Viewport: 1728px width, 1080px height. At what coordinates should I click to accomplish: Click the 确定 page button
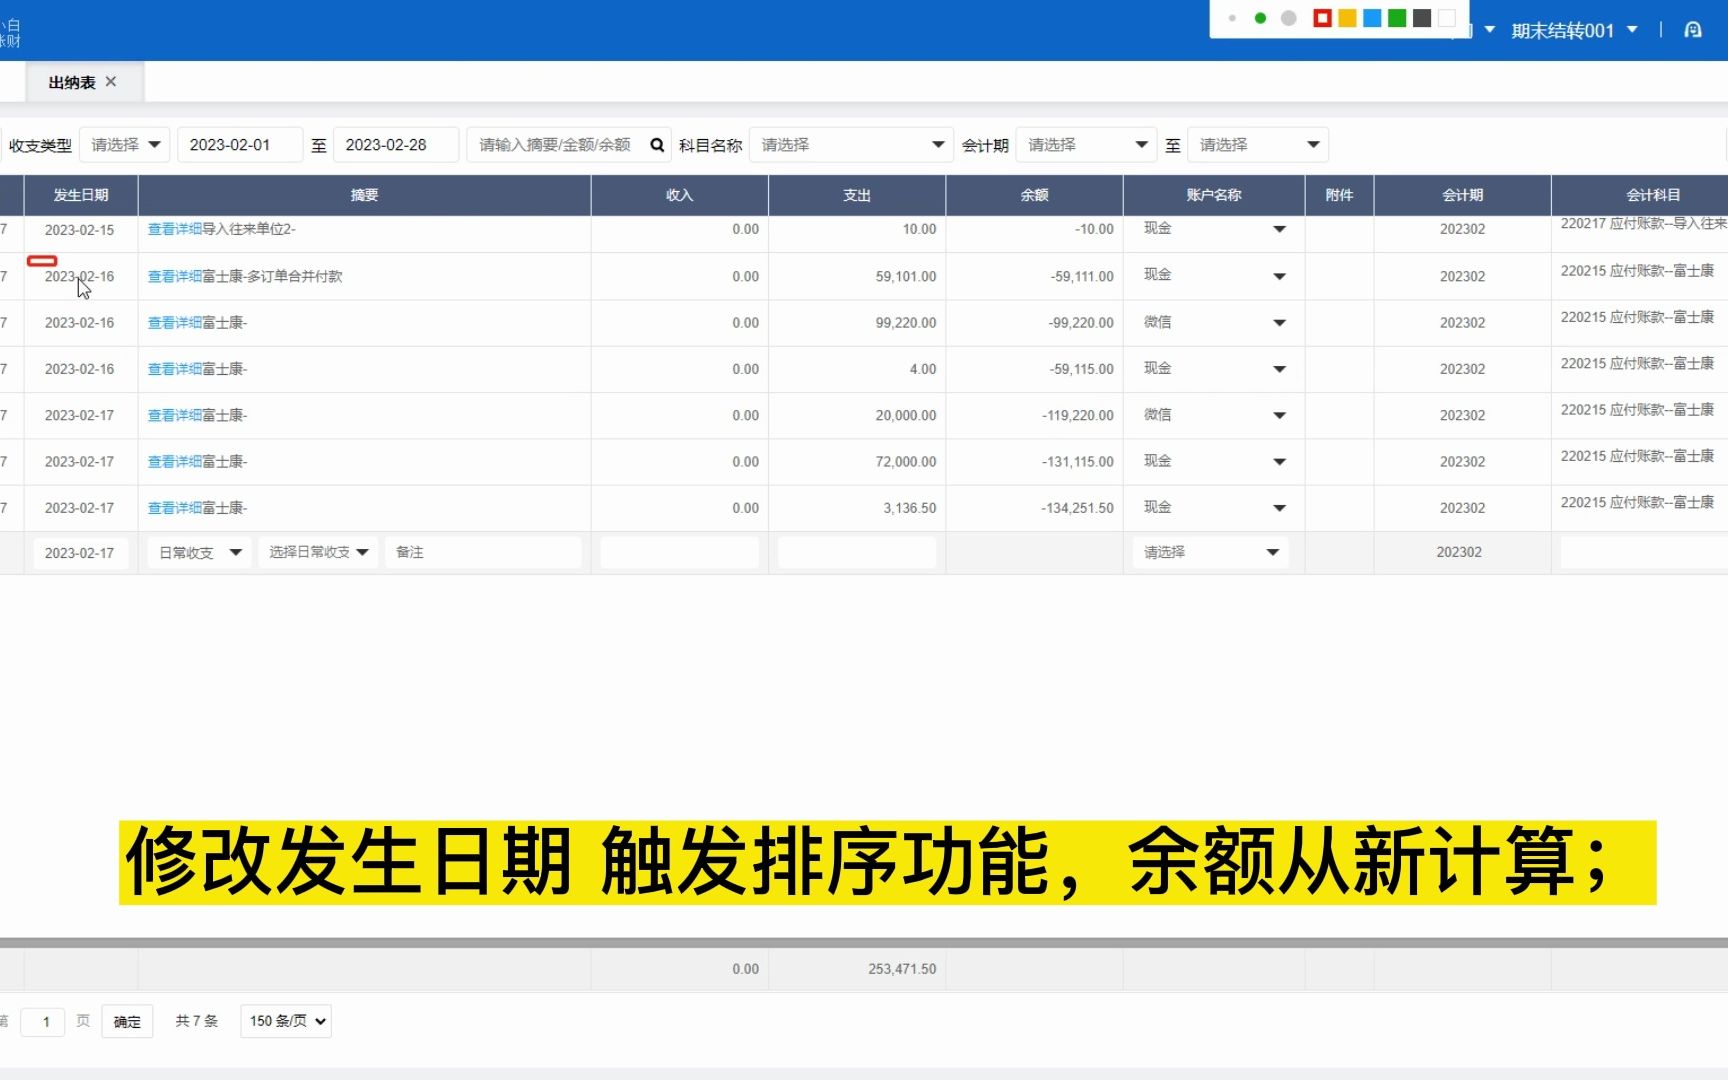[127, 1021]
